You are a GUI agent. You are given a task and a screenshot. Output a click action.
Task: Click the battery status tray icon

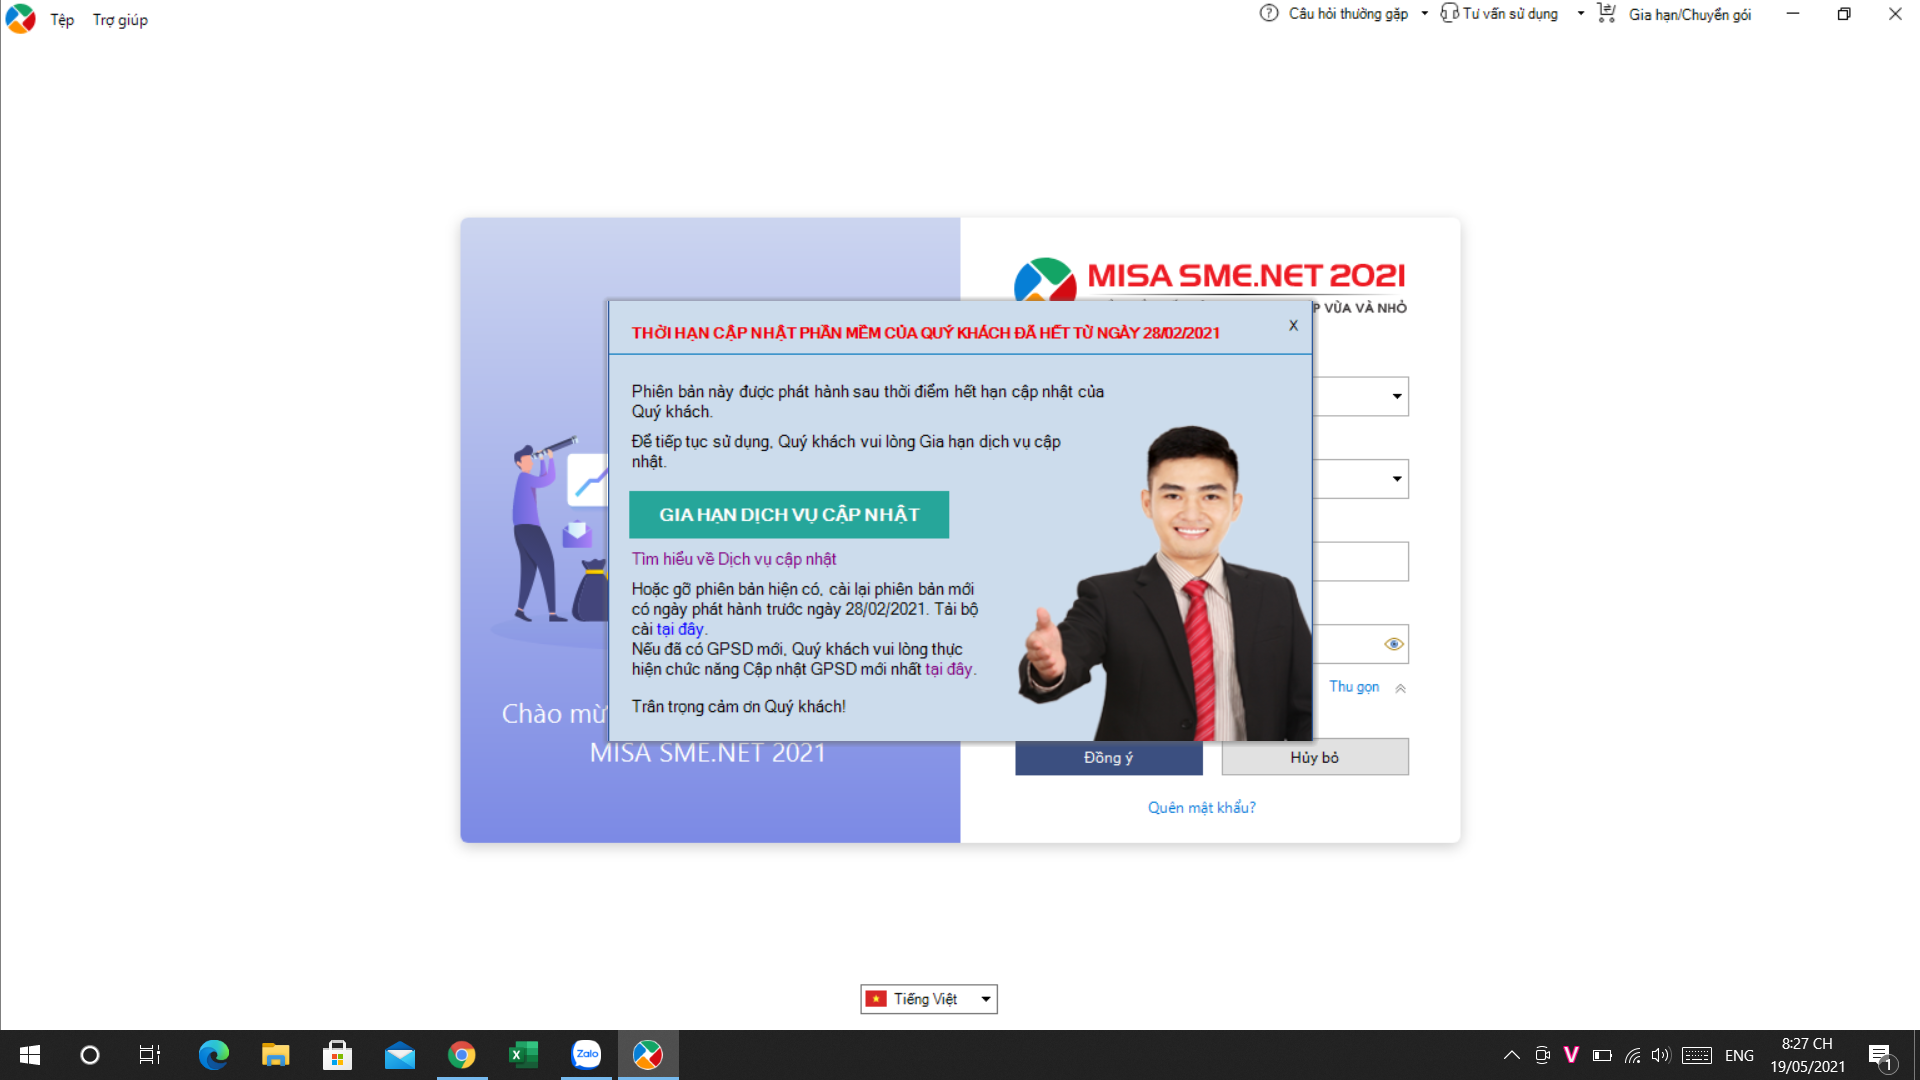[1602, 1055]
